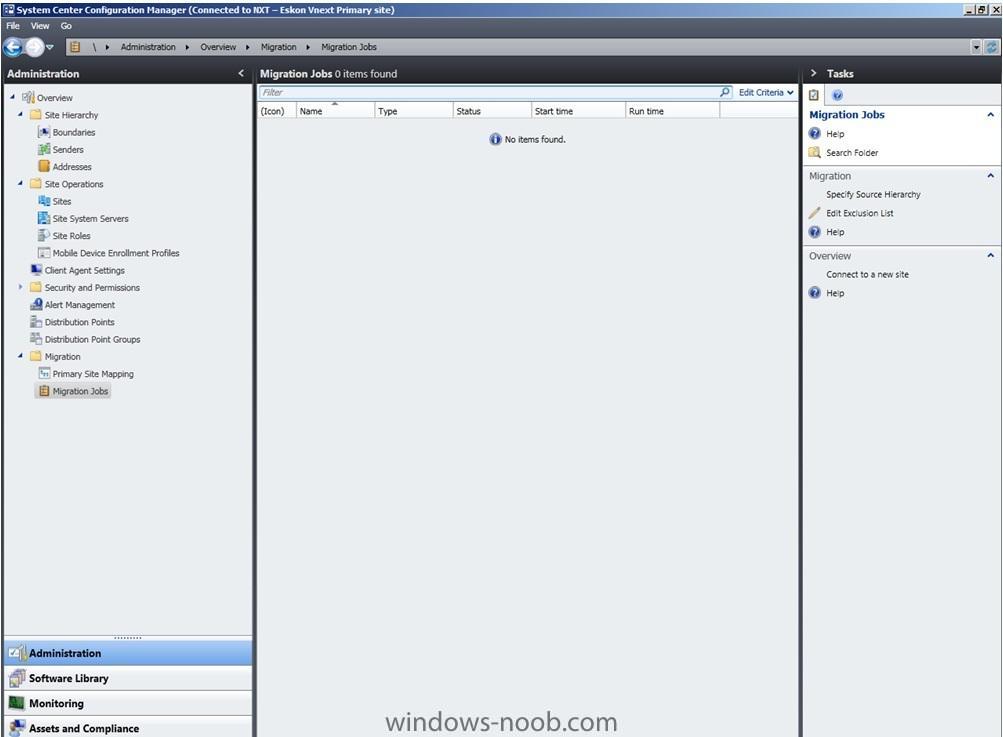Click the breadcrumb root node icon
The width and height of the screenshot is (1003, 737).
[x=75, y=47]
